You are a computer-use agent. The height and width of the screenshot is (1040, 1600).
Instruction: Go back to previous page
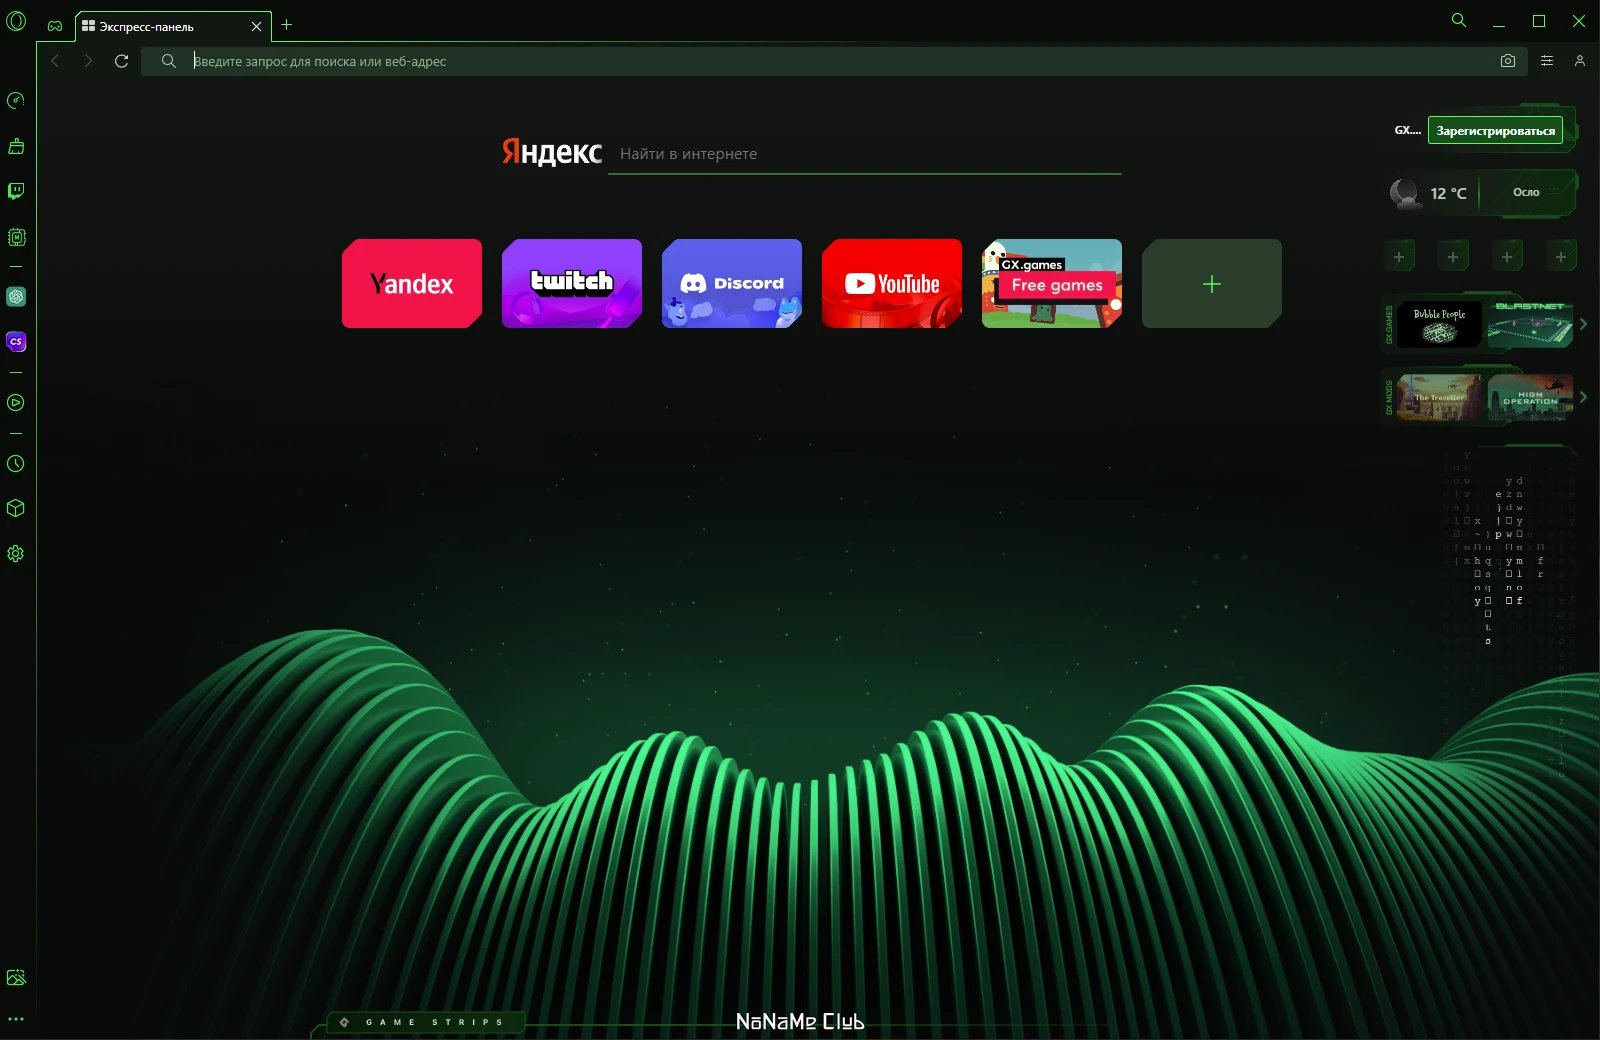click(x=55, y=61)
